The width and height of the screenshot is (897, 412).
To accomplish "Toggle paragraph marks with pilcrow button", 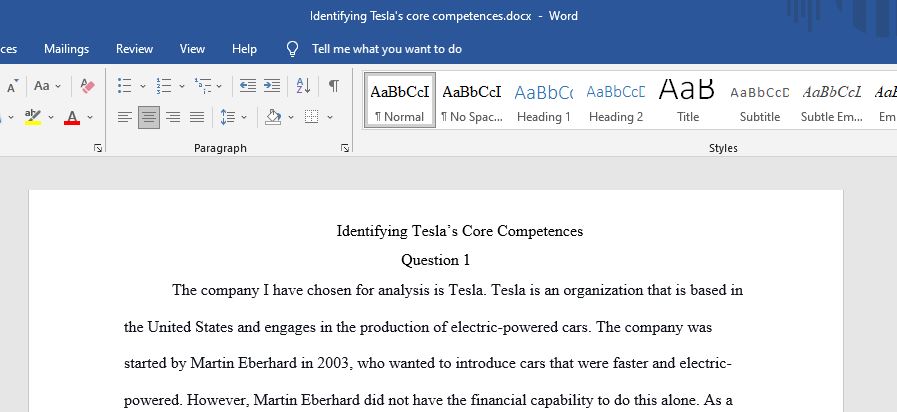I will tap(334, 86).
